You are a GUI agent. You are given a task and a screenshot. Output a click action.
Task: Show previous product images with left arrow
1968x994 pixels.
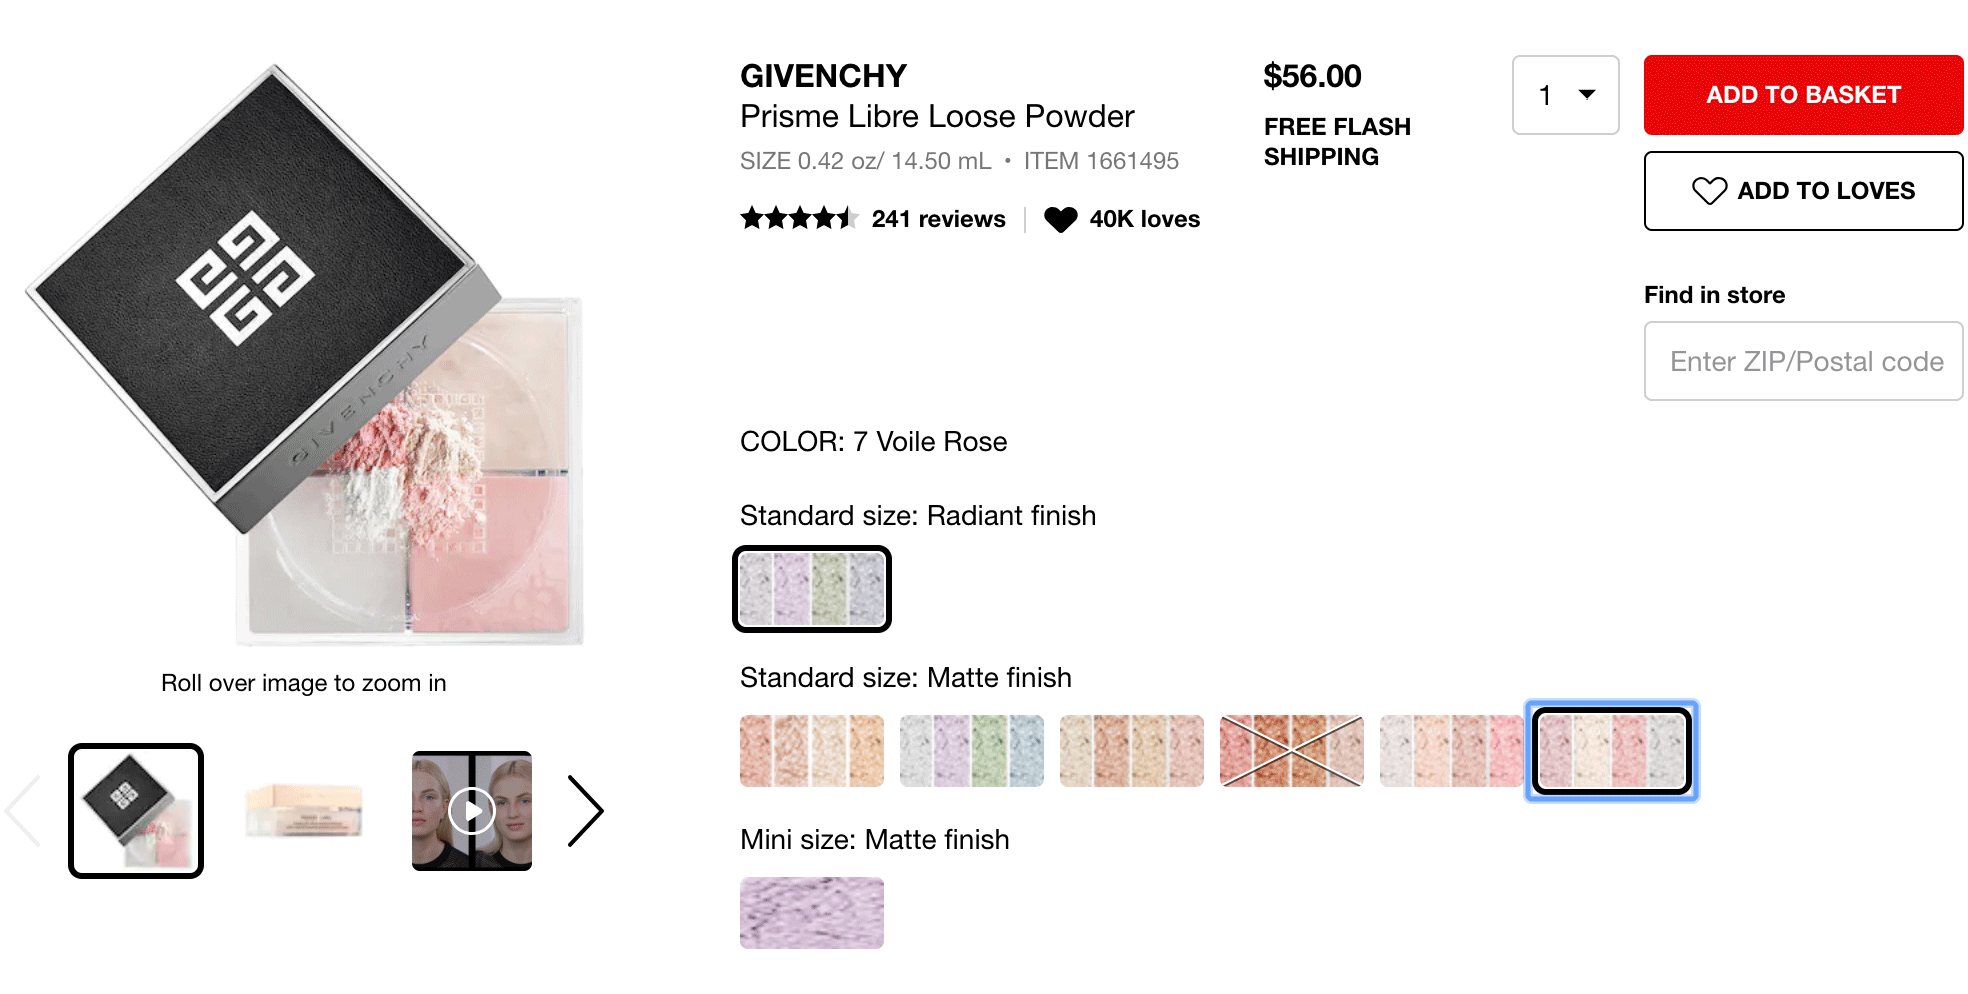pyautogui.click(x=23, y=811)
